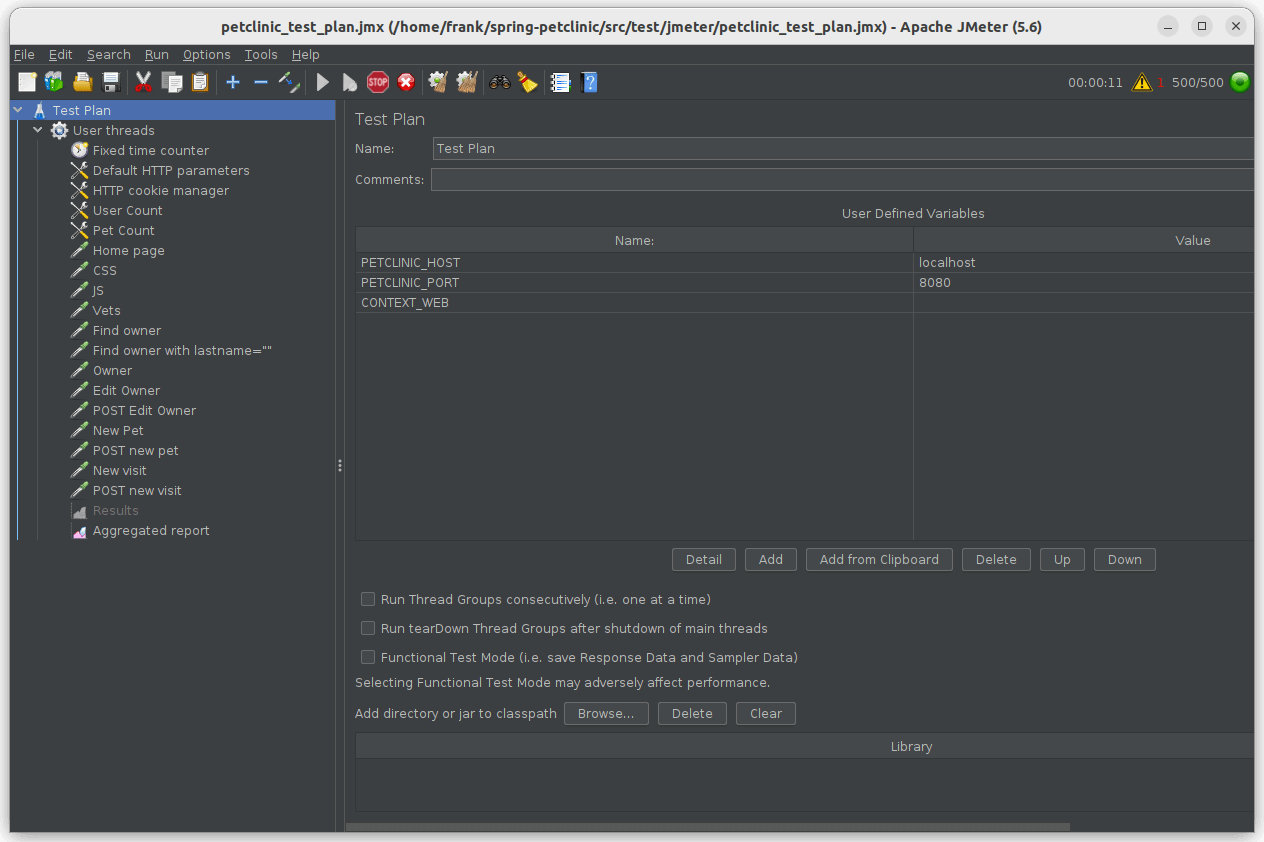Screen dimensions: 1264x842
Task: Select the Fixed time counter timer icon
Action: [x=80, y=150]
